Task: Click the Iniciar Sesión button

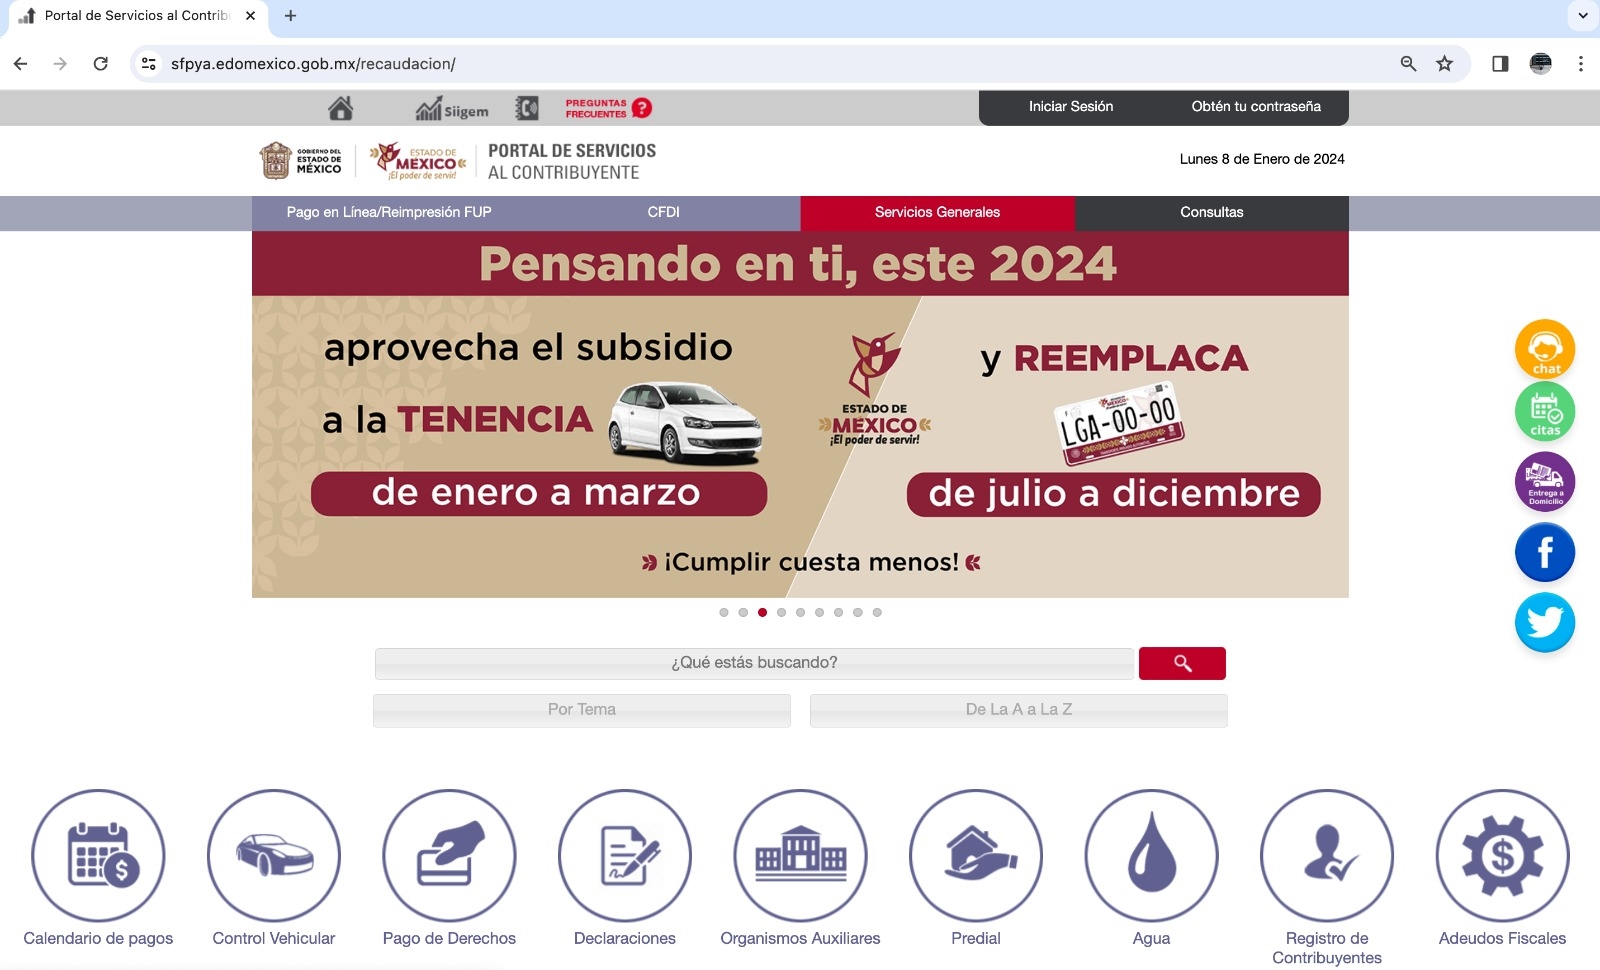Action: [x=1070, y=107]
